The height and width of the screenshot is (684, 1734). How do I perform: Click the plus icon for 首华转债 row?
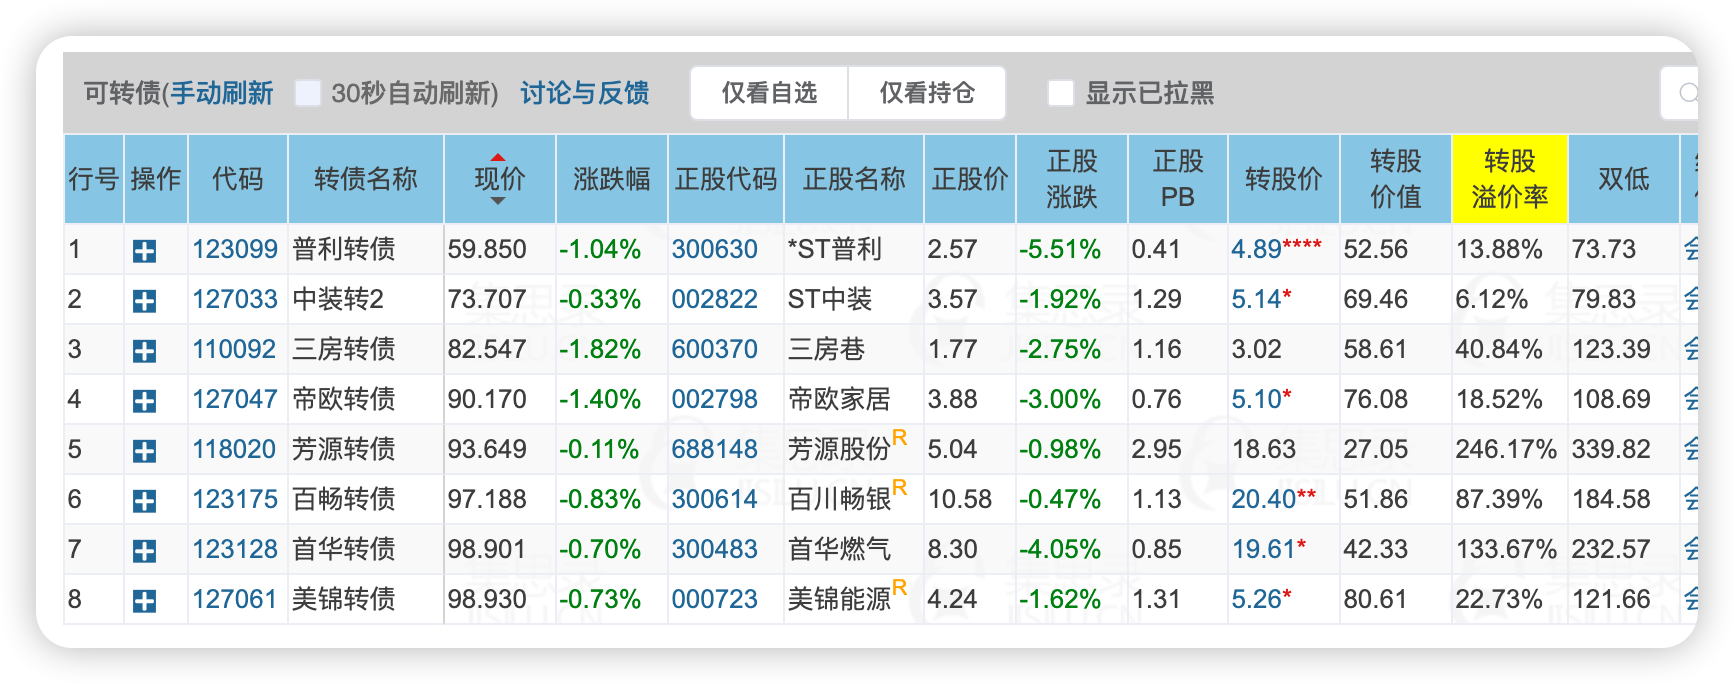pyautogui.click(x=144, y=551)
